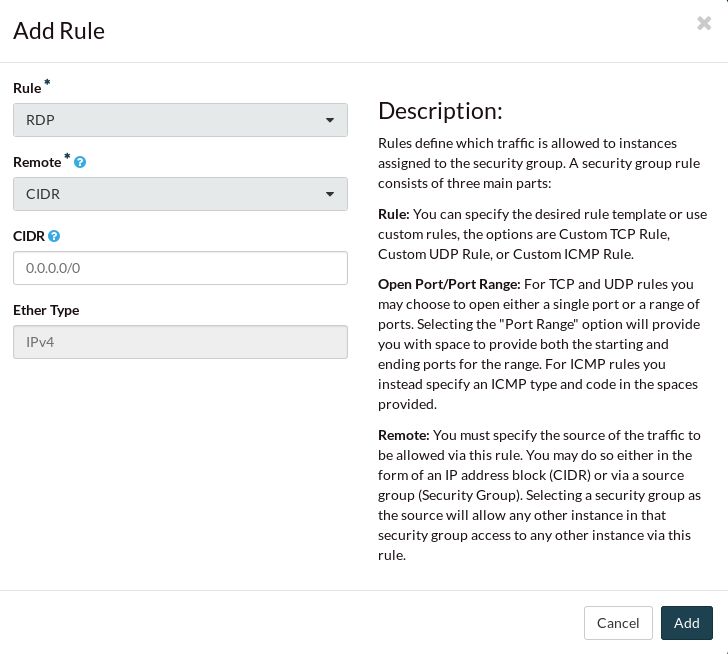Click the Remote field label

point(37,162)
